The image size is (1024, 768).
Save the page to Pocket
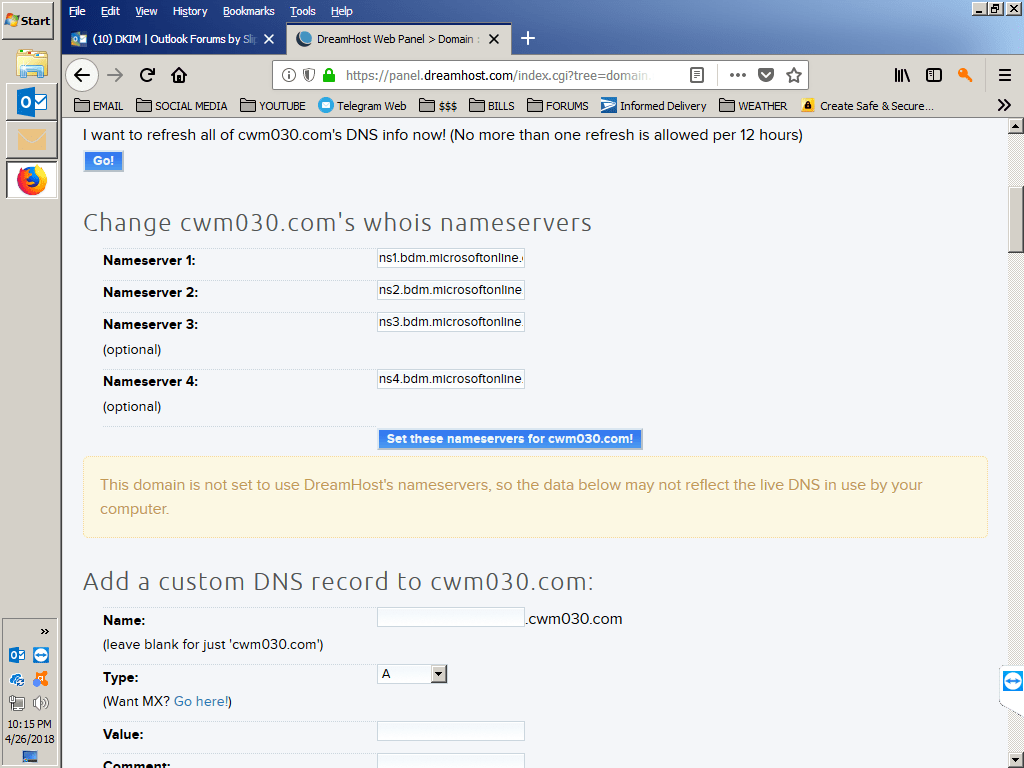[766, 74]
